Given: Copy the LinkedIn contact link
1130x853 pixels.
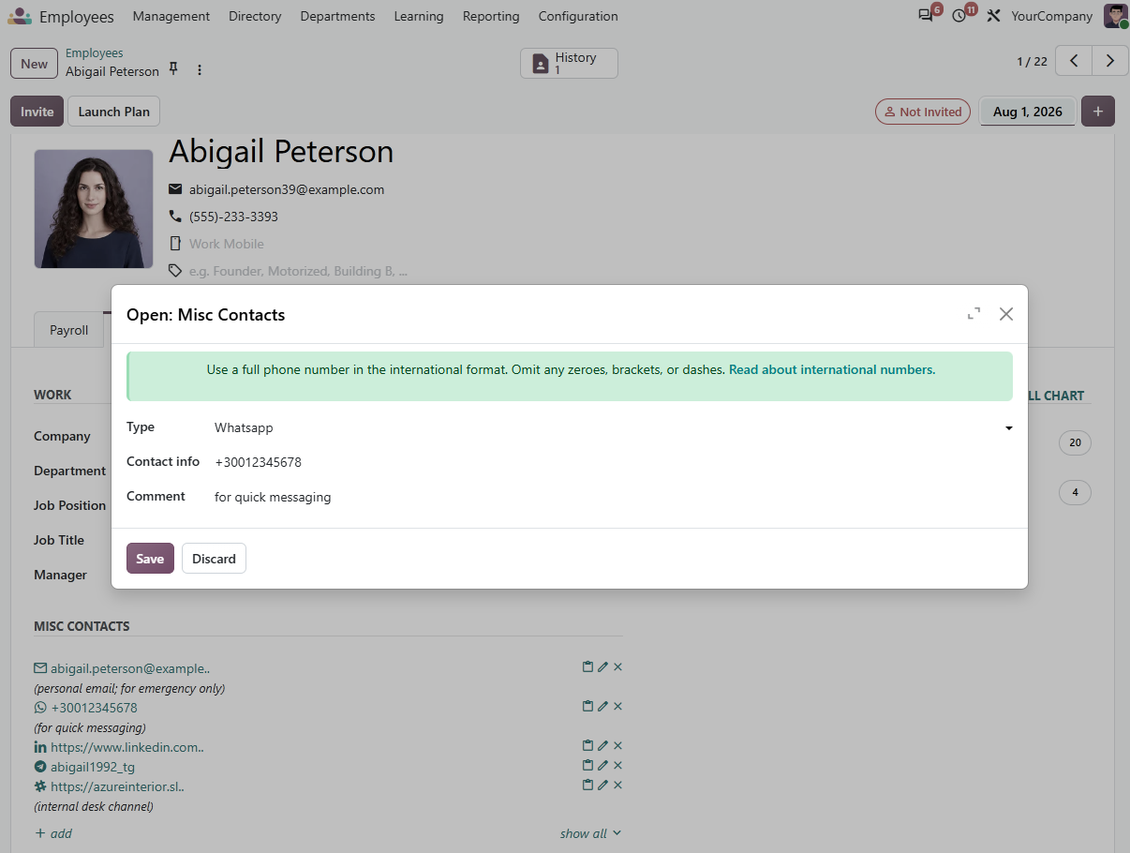Looking at the screenshot, I should [x=587, y=746].
